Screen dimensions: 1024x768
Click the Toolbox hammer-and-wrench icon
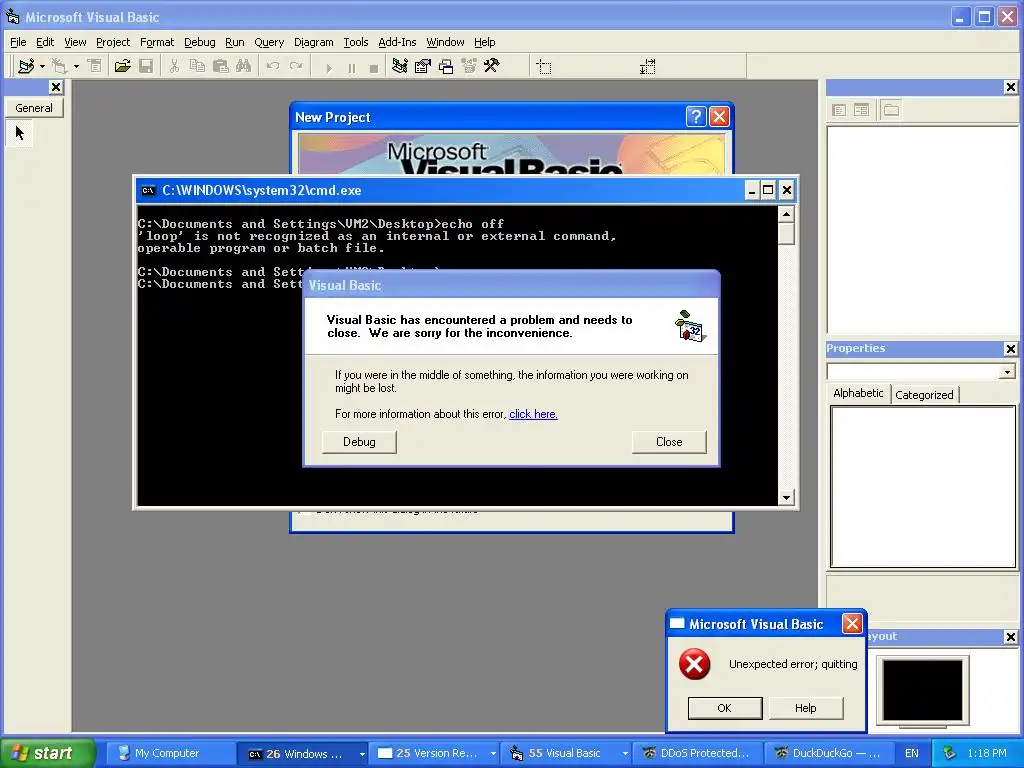[492, 66]
